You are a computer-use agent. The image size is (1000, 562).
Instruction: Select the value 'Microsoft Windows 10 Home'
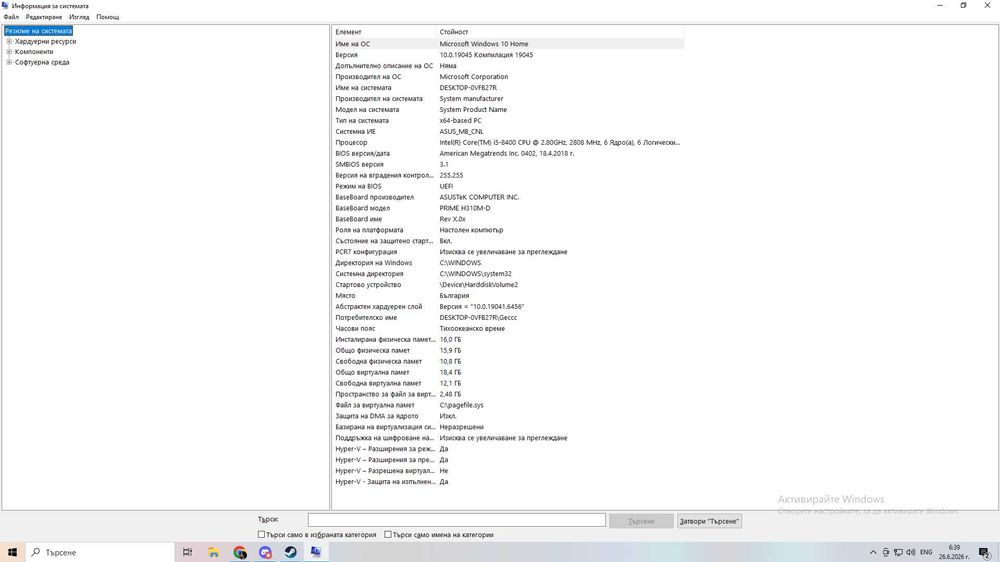(483, 44)
